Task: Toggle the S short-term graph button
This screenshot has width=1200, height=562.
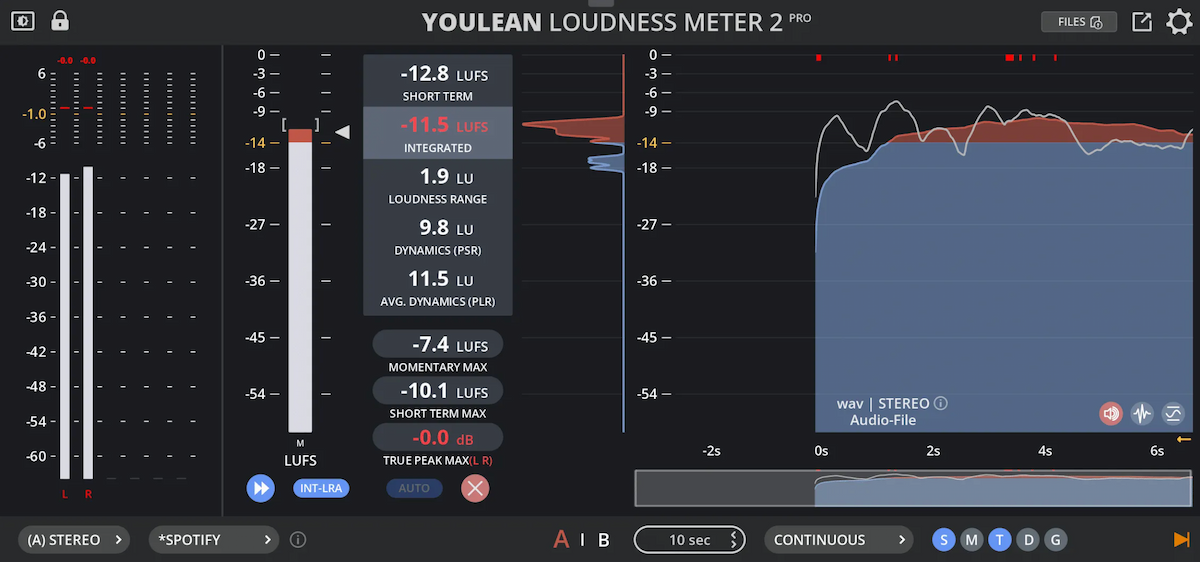Action: (943, 540)
